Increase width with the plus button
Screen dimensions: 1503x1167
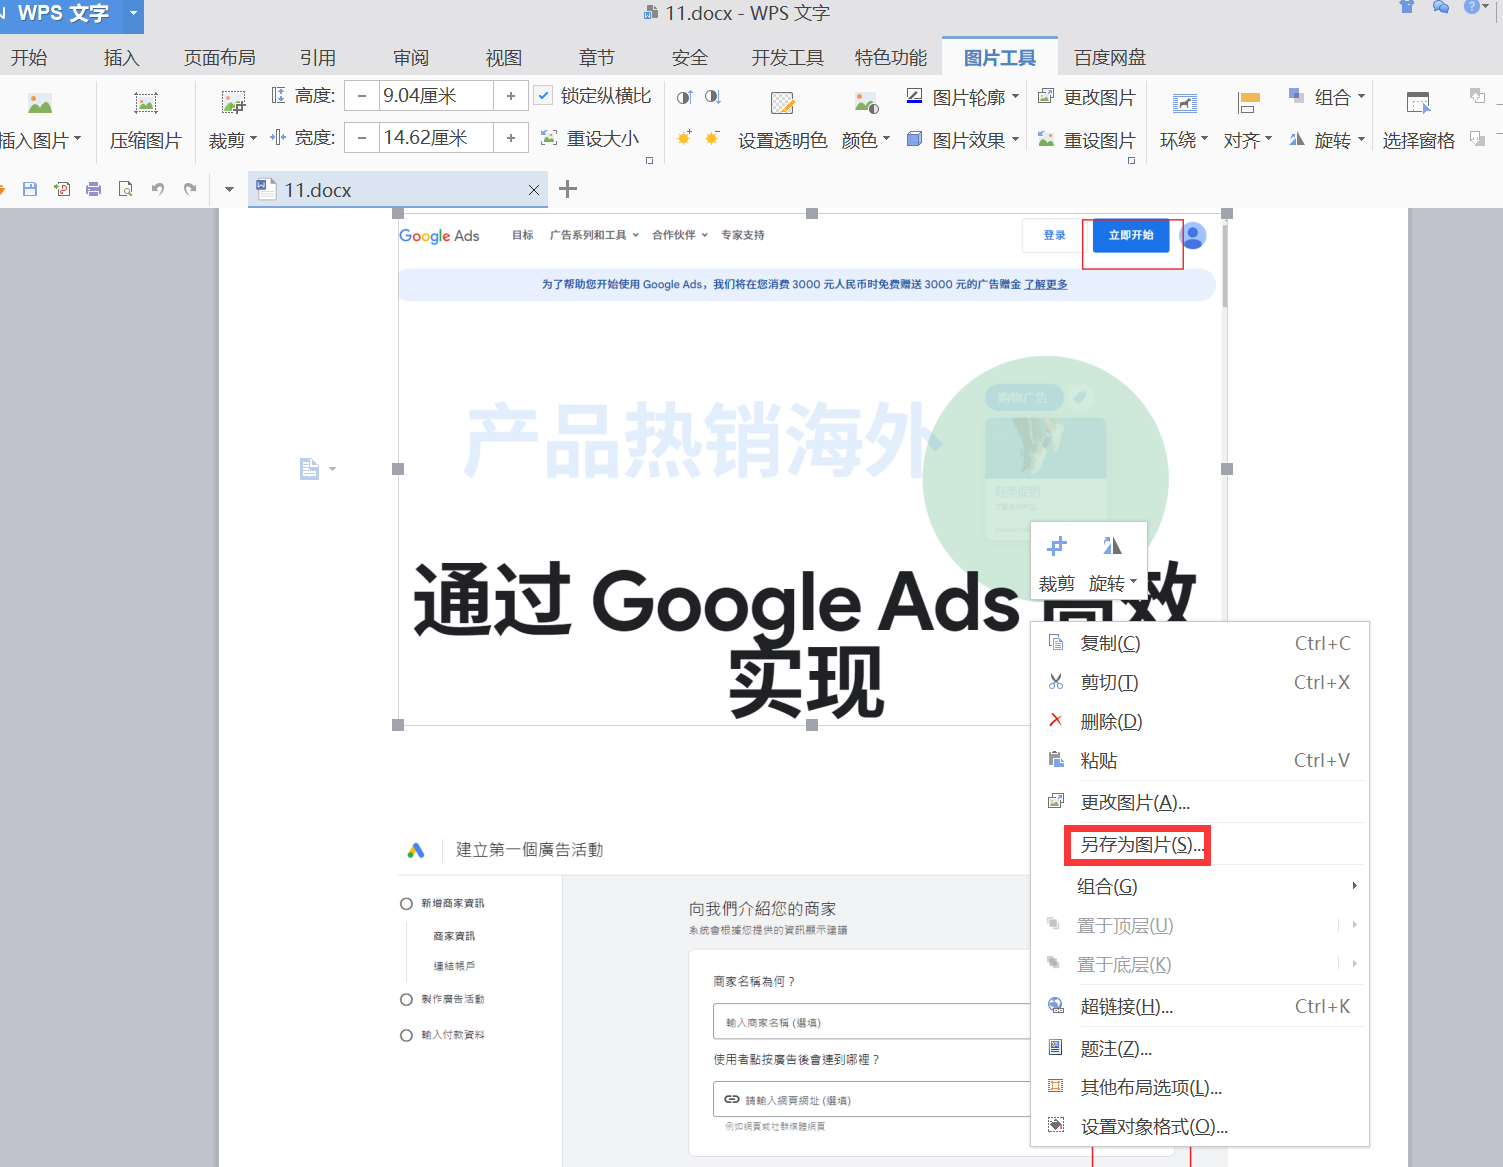(510, 137)
